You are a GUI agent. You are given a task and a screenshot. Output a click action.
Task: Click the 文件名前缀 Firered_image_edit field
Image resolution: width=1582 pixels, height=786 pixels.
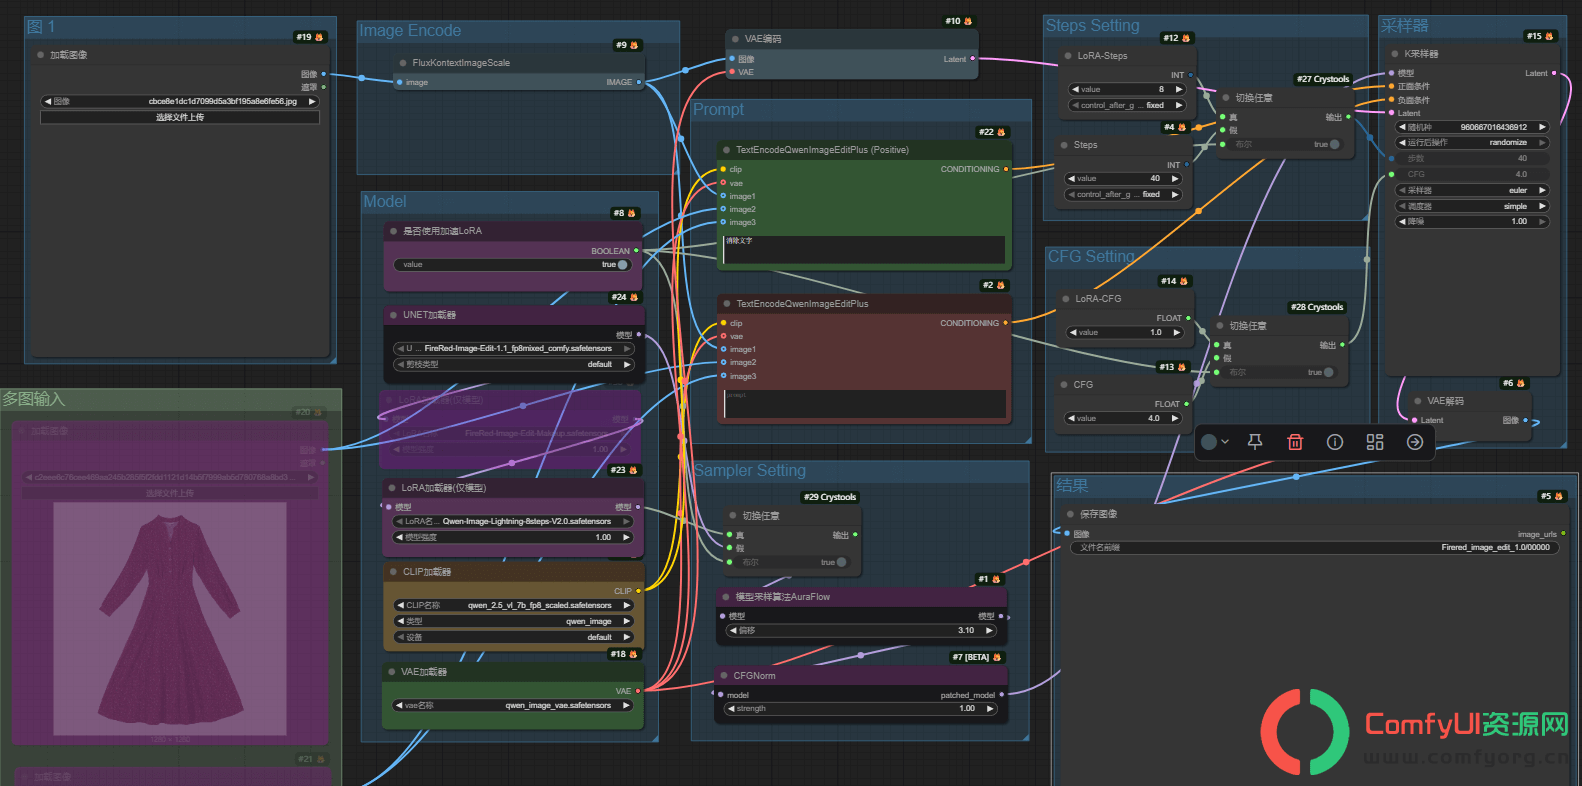coord(1314,547)
